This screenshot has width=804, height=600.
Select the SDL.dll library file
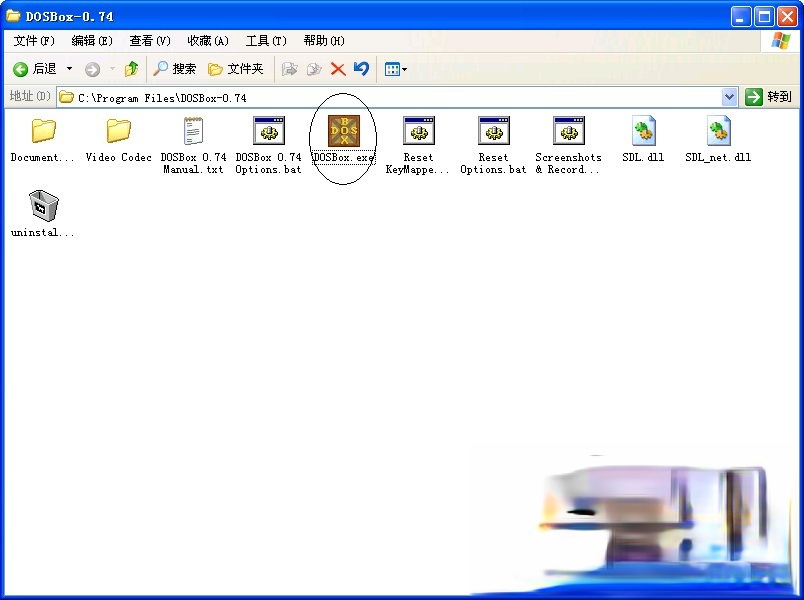(642, 132)
